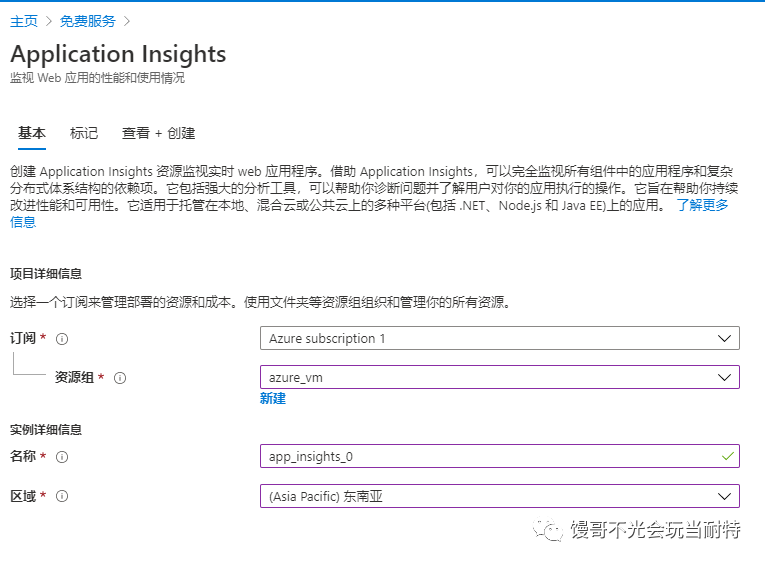Click the 实例详细信息 section heading
The width and height of the screenshot is (765, 563).
point(46,430)
